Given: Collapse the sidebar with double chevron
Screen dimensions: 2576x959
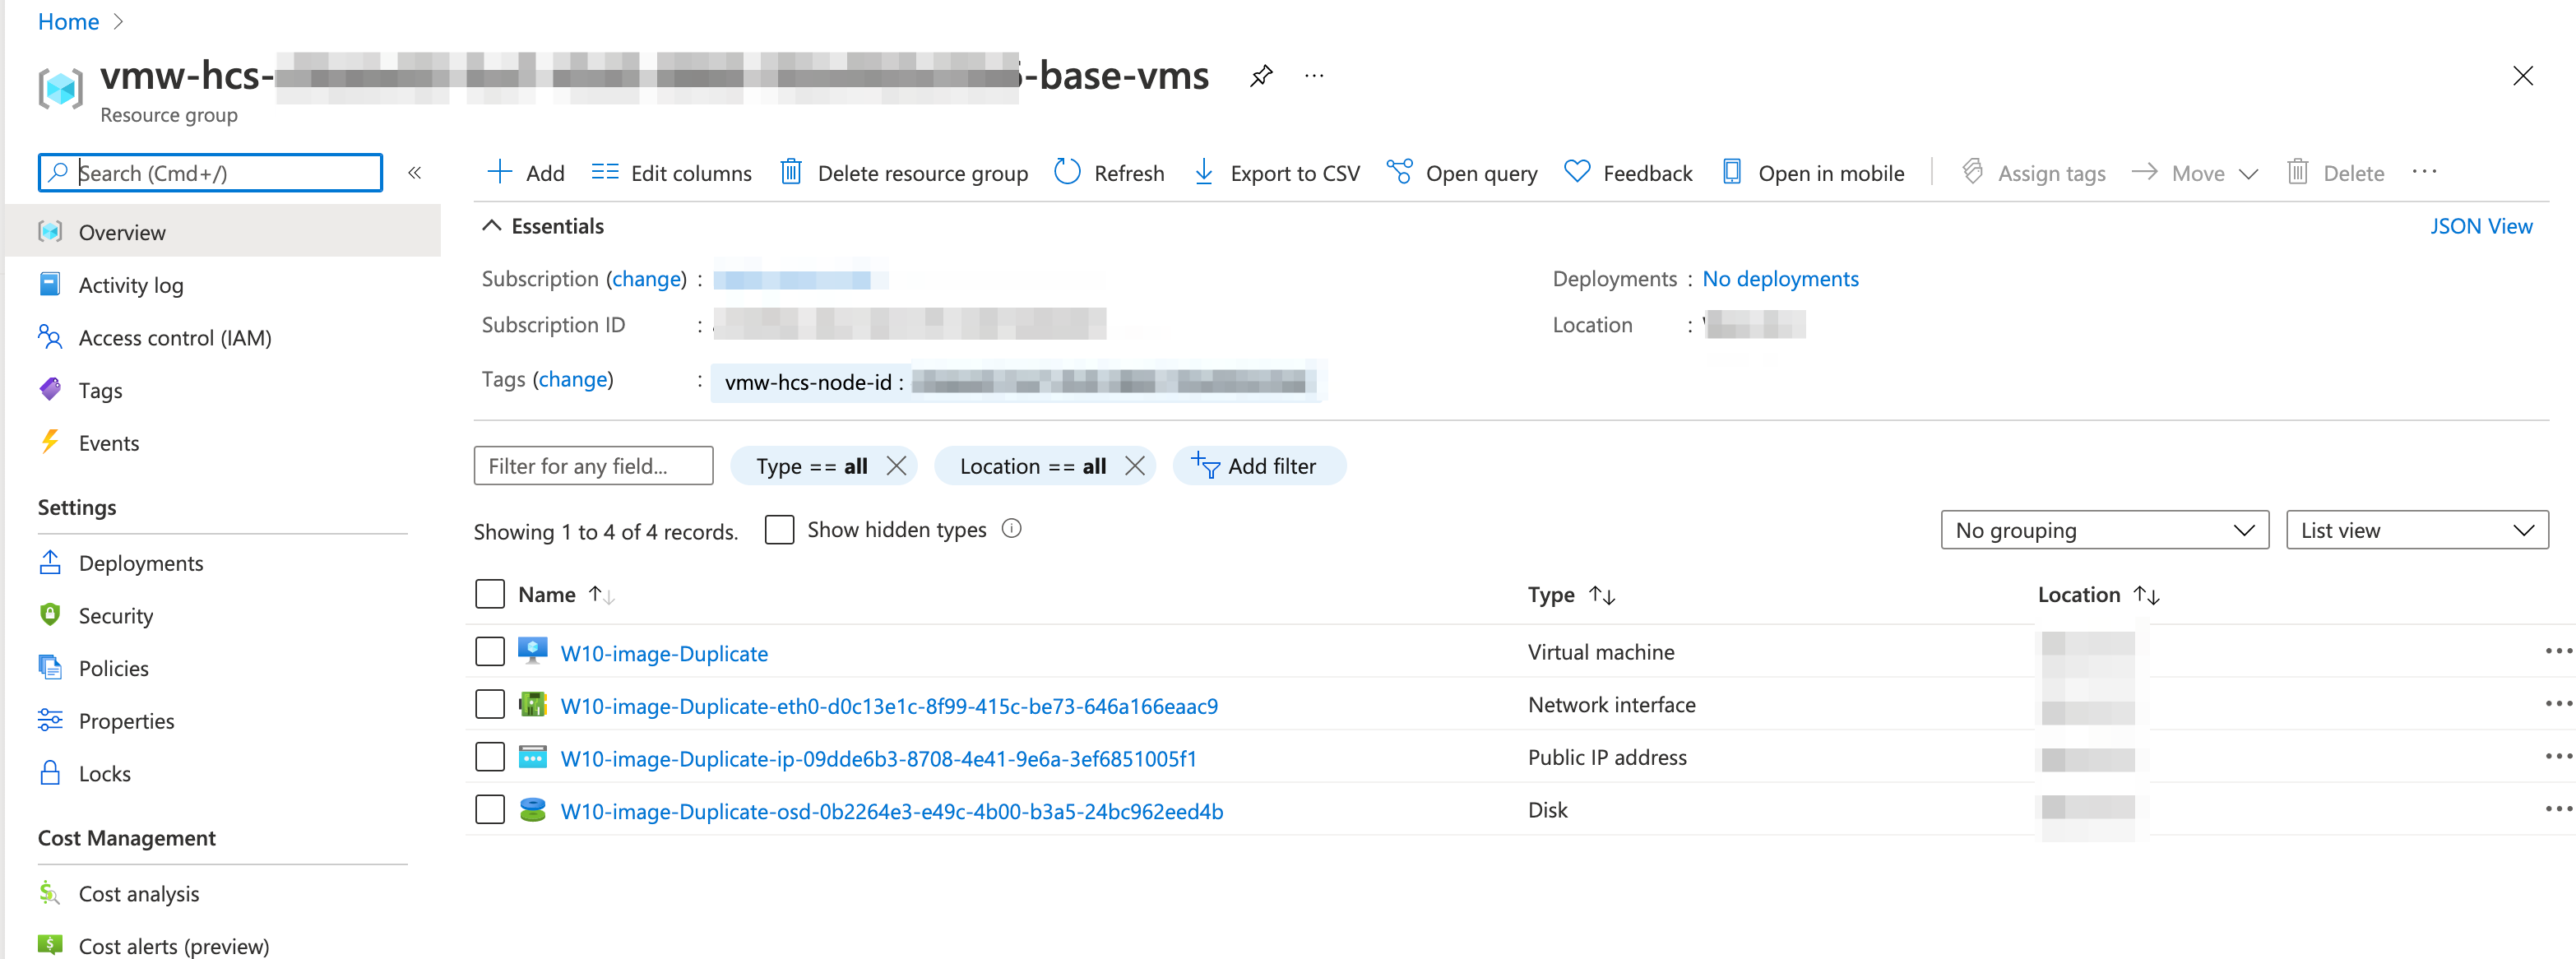Looking at the screenshot, I should pos(415,173).
